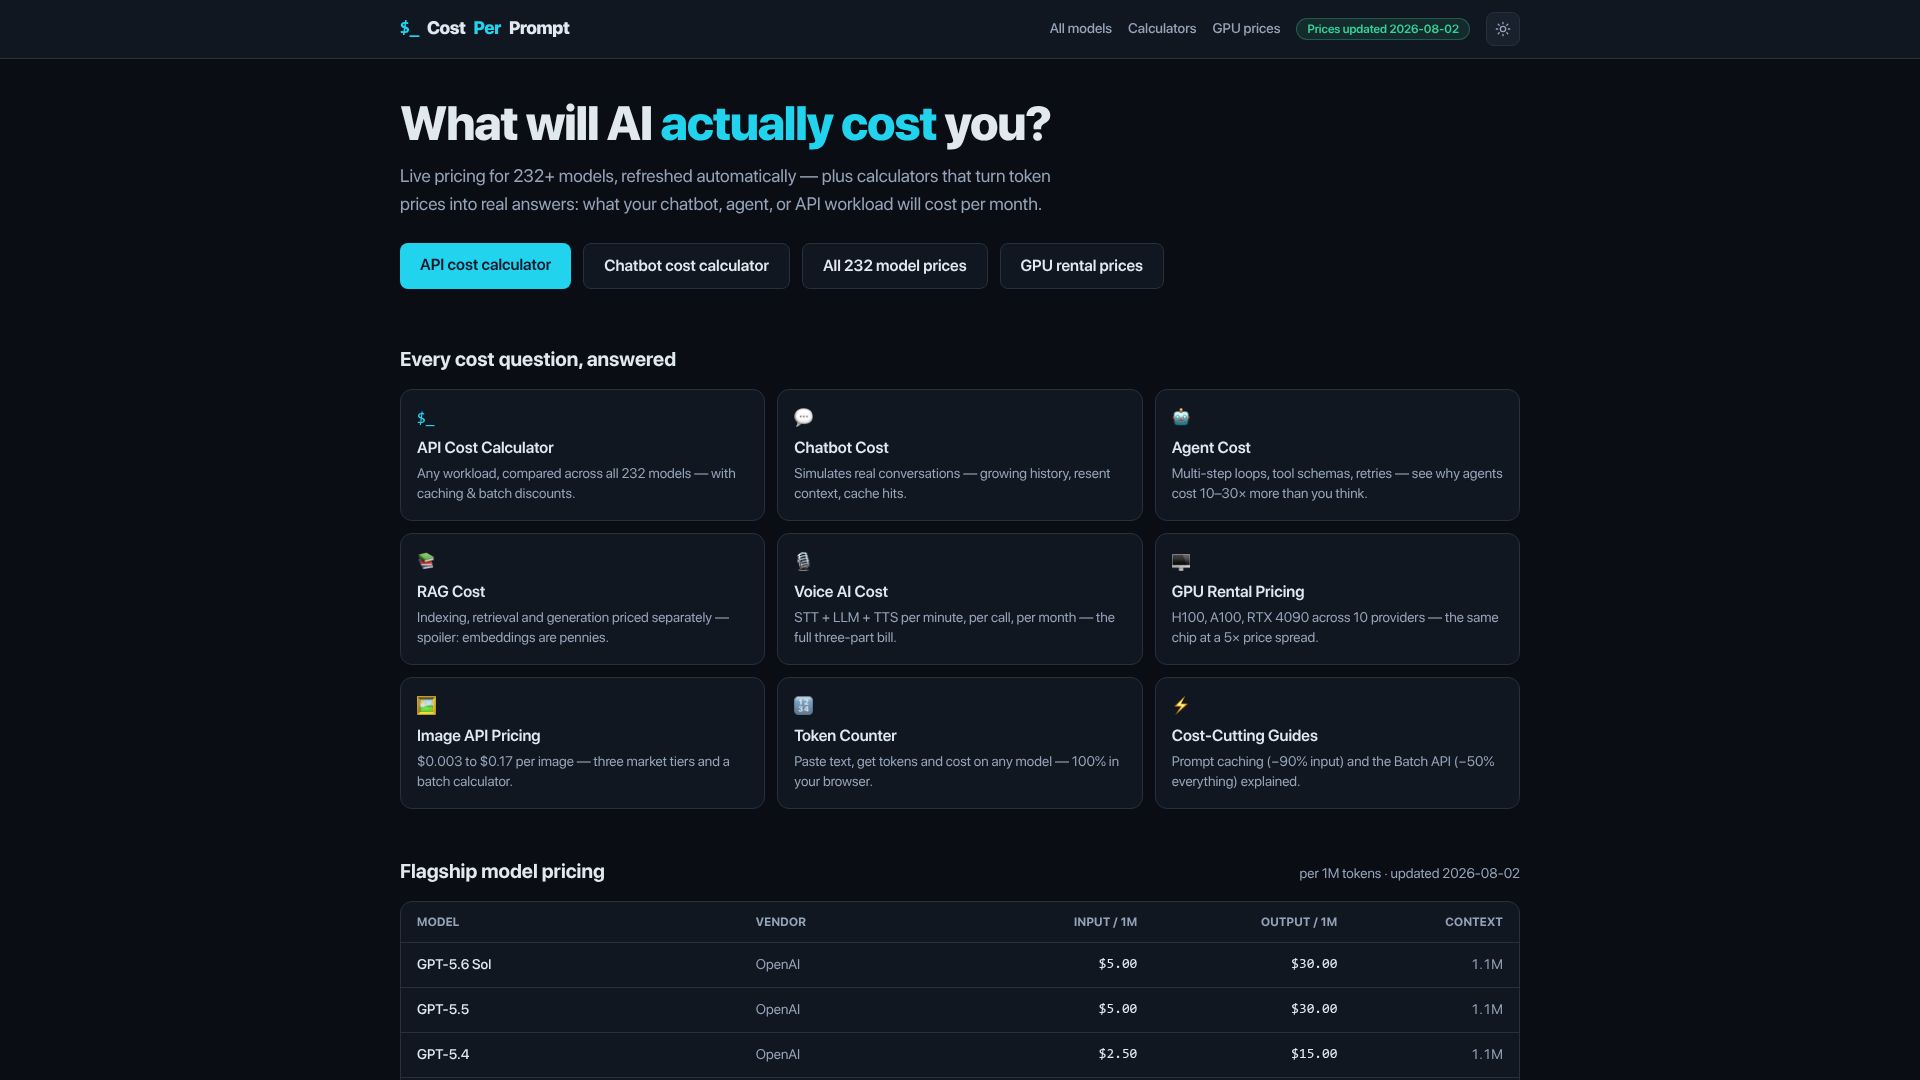Image resolution: width=1920 pixels, height=1080 pixels.
Task: Open the Voice AI Cost card title
Action: (841, 592)
